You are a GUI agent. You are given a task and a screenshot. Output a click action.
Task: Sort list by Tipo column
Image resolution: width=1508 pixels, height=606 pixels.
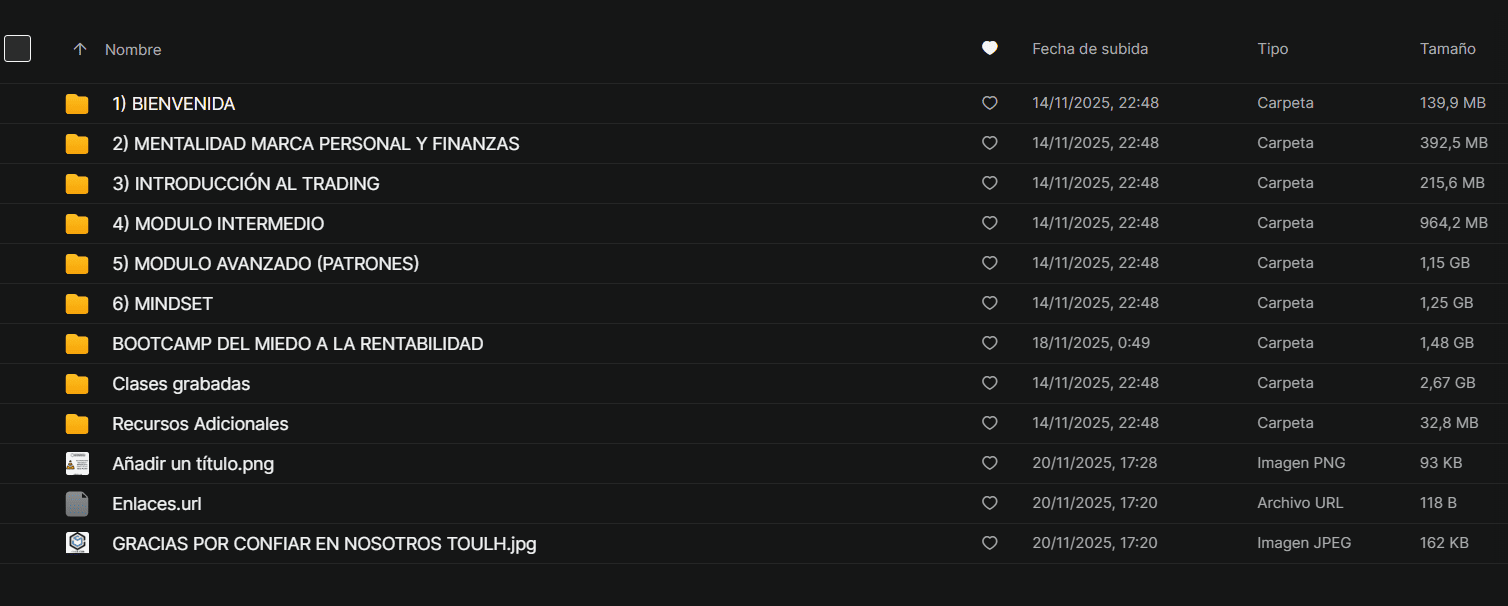click(x=1272, y=49)
